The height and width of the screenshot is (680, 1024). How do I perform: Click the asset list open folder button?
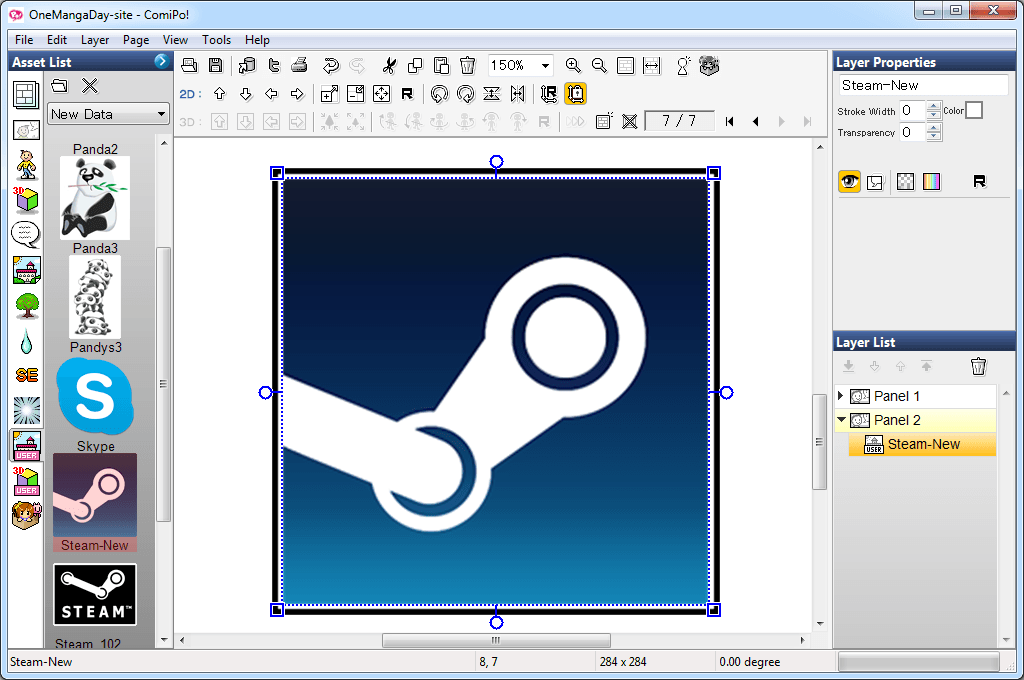pyautogui.click(x=59, y=86)
